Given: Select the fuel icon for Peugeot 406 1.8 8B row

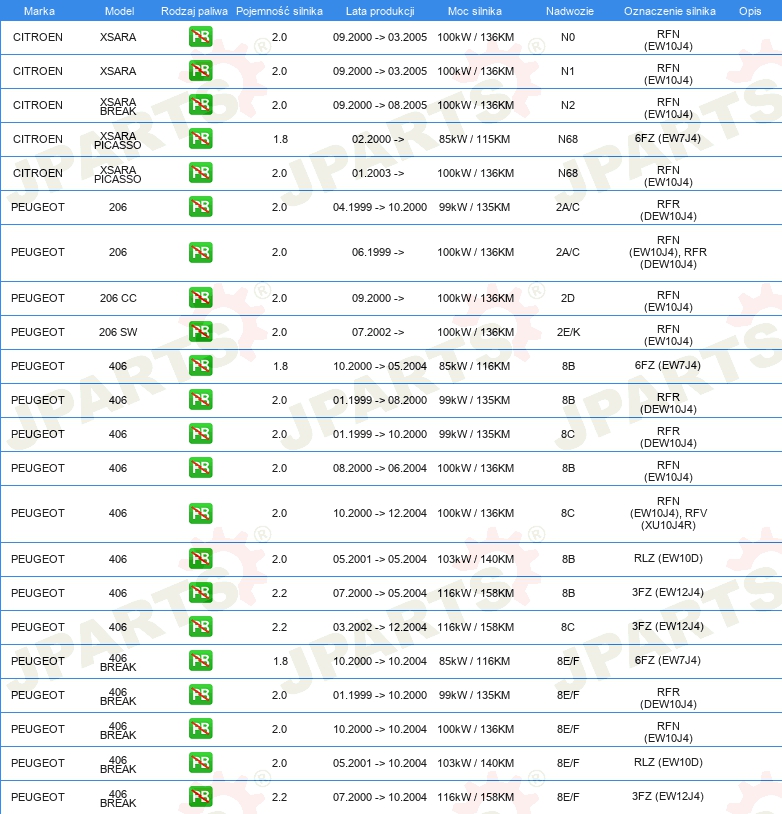Looking at the screenshot, I should tap(200, 366).
